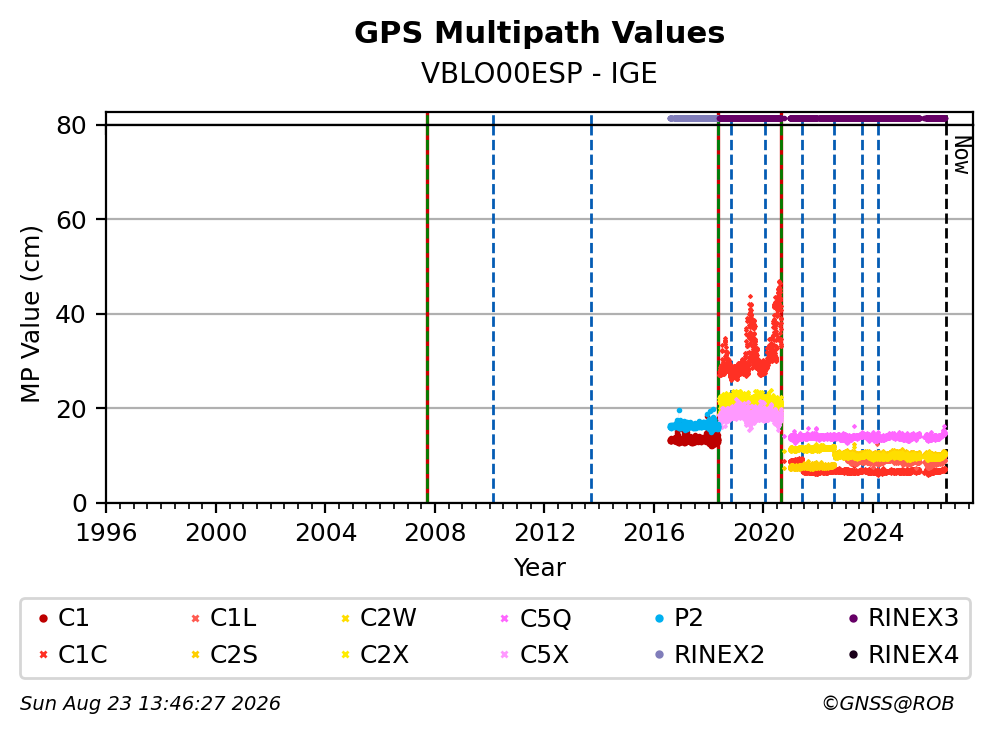Click the y-axis tick label '40'

pyautogui.click(x=71, y=314)
